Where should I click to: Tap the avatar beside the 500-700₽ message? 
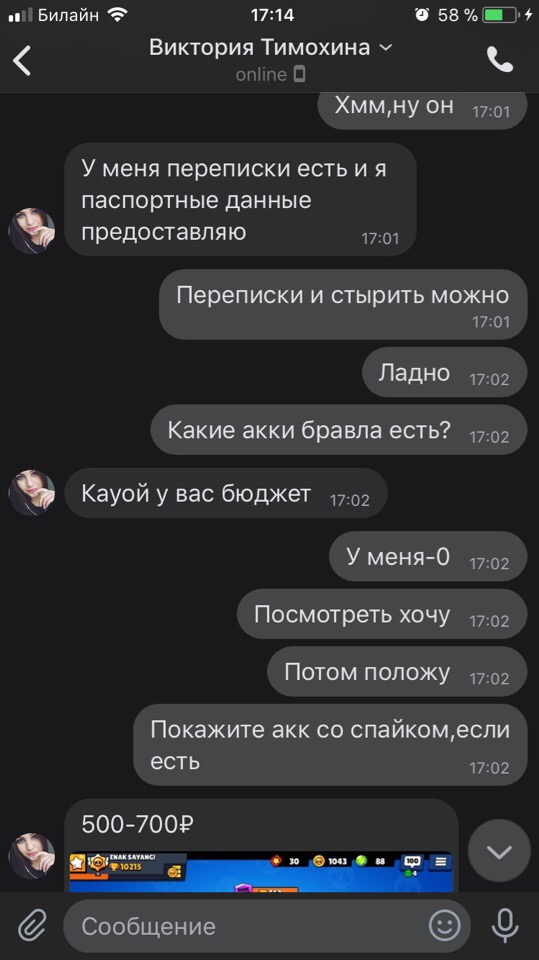[32, 856]
